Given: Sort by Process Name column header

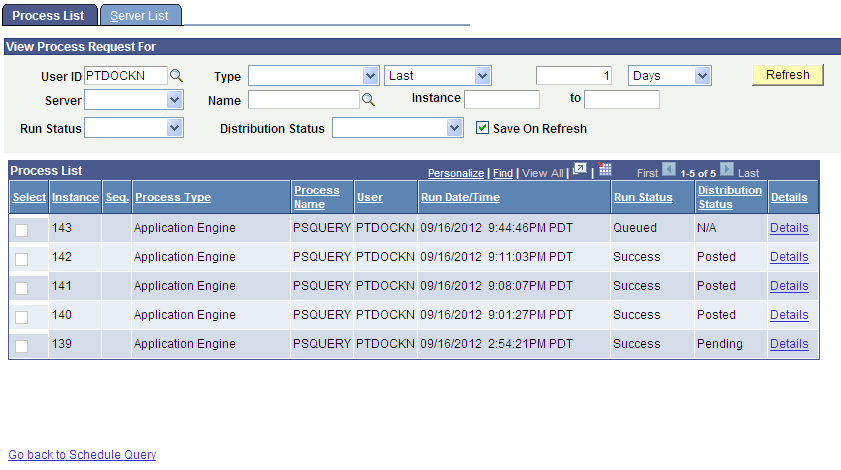Looking at the screenshot, I should click(x=316, y=197).
